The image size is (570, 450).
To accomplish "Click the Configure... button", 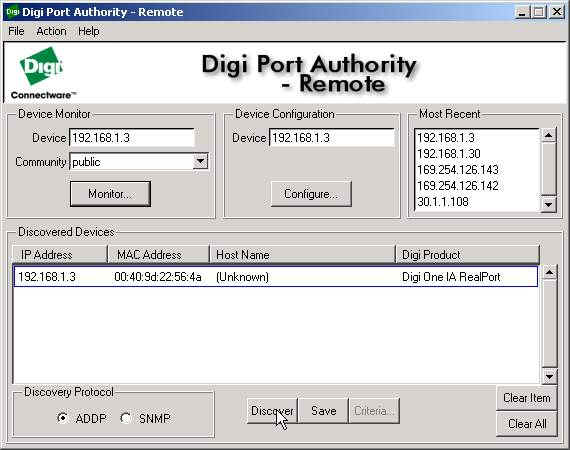I will [x=311, y=194].
